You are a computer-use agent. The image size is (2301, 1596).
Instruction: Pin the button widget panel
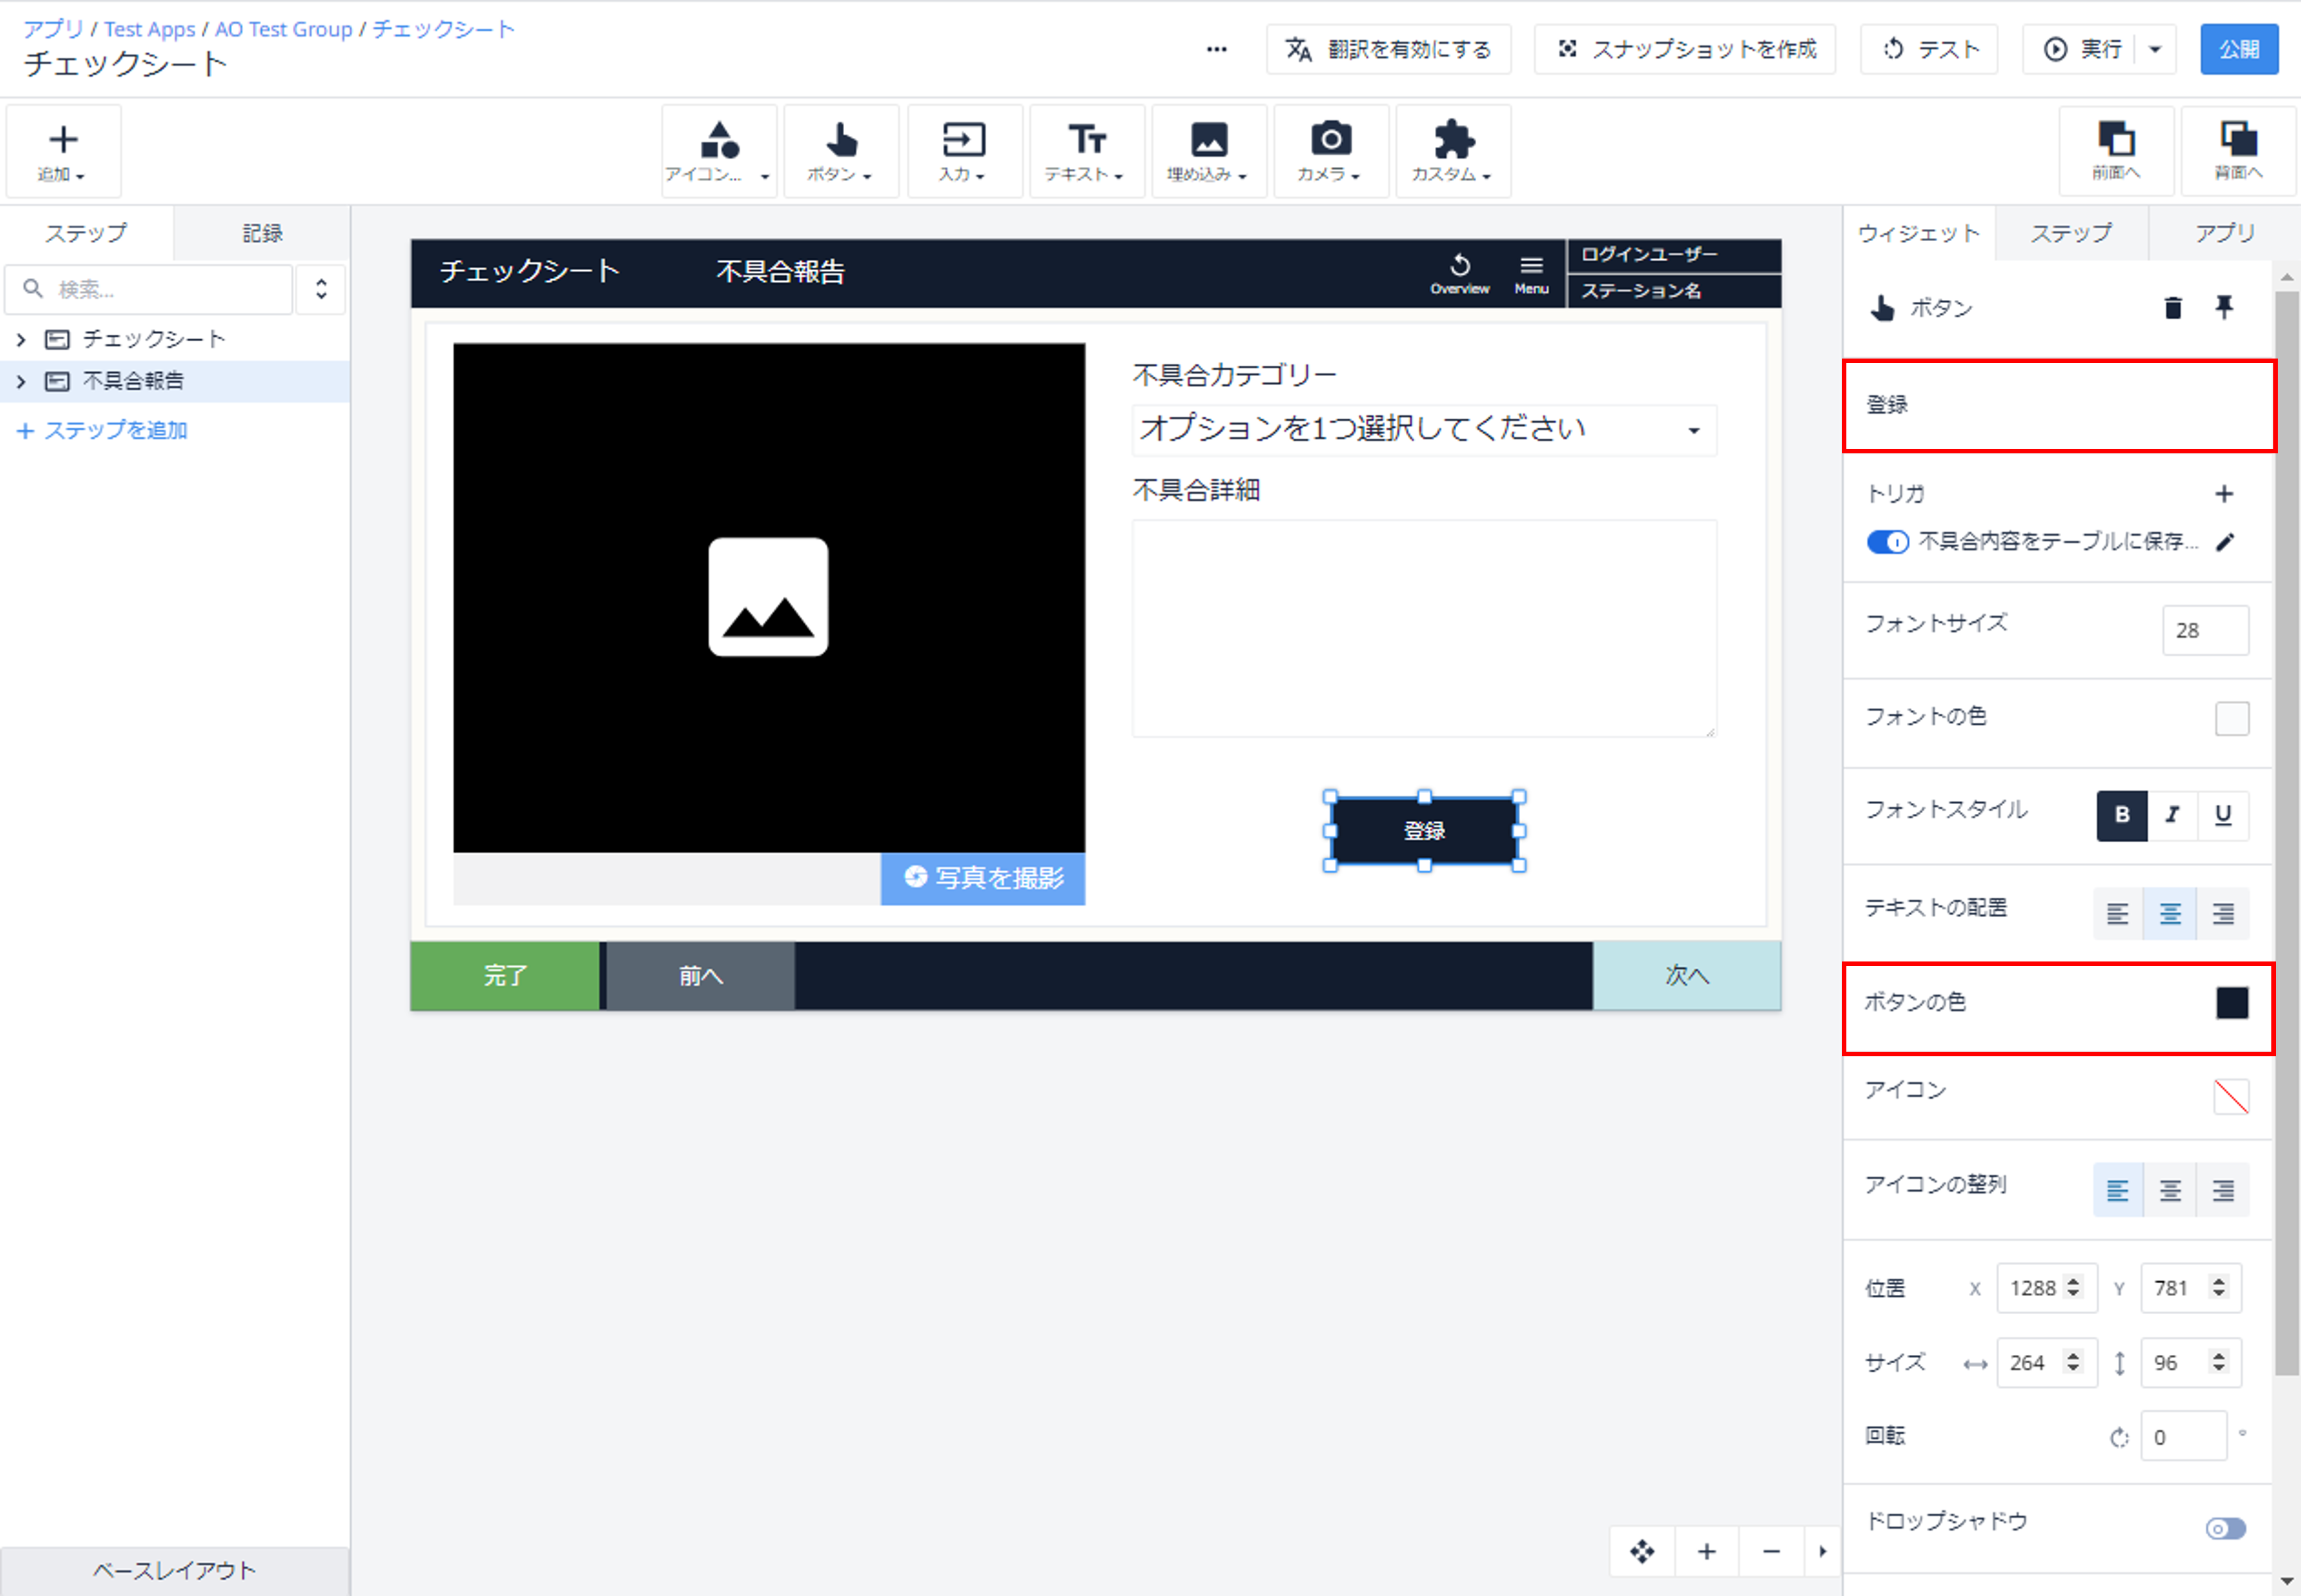point(2224,307)
